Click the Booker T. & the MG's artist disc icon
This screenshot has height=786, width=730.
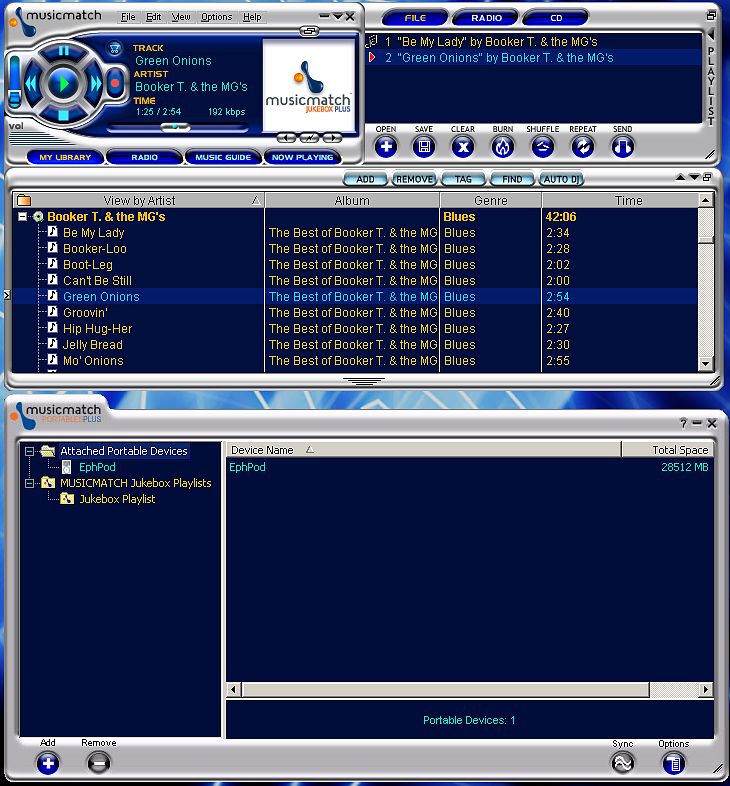[x=38, y=217]
